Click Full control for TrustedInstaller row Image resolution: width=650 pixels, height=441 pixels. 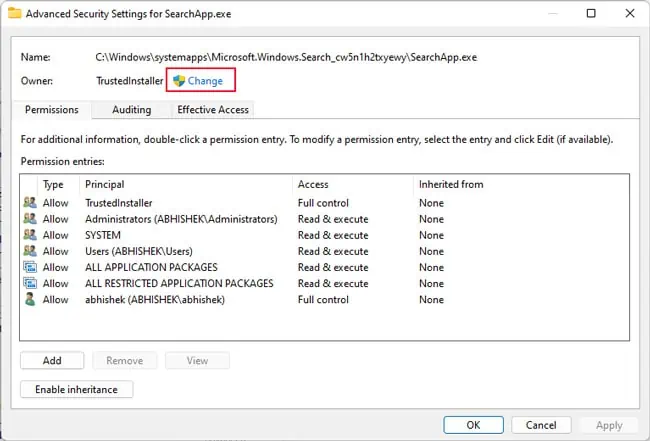click(323, 203)
